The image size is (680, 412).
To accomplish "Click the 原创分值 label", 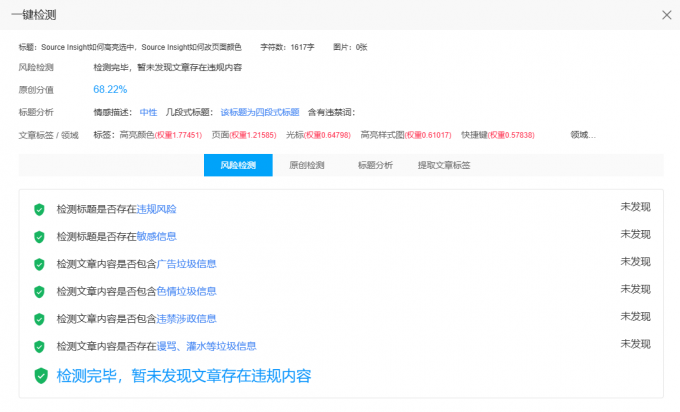I will coord(36,90).
